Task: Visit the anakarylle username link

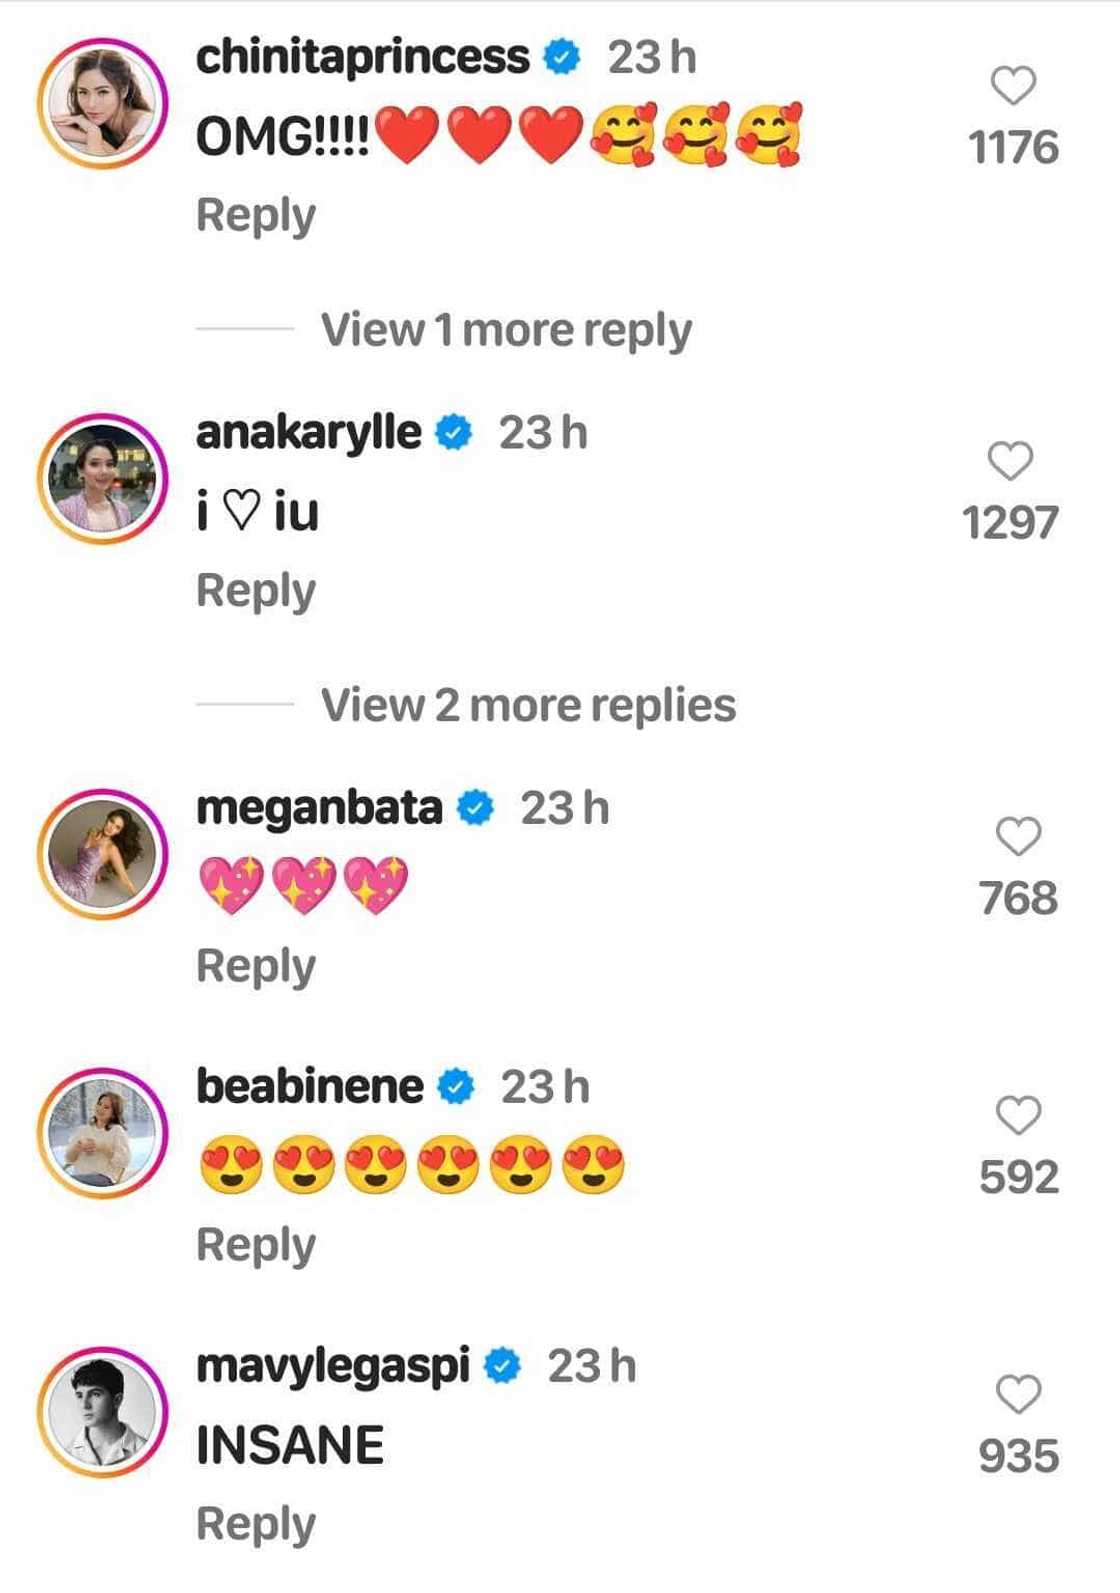Action: tap(308, 433)
